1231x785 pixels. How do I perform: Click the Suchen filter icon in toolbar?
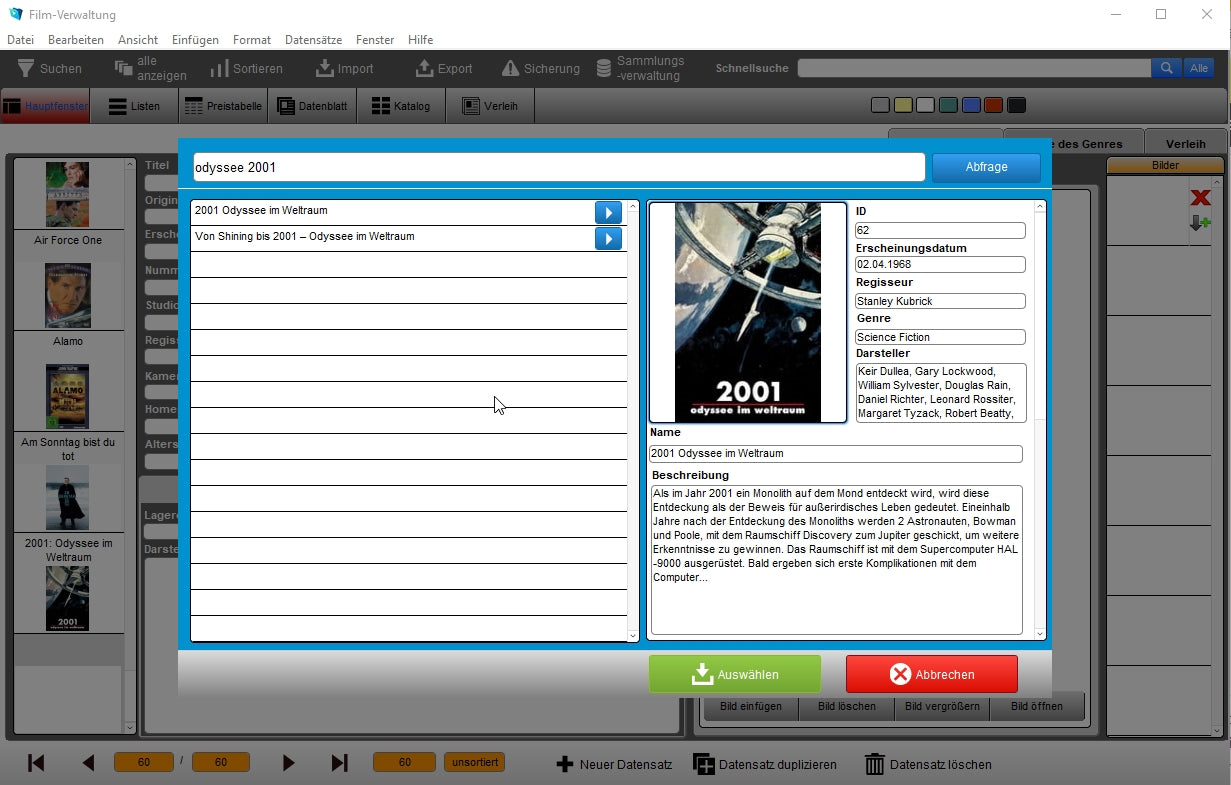[x=26, y=68]
